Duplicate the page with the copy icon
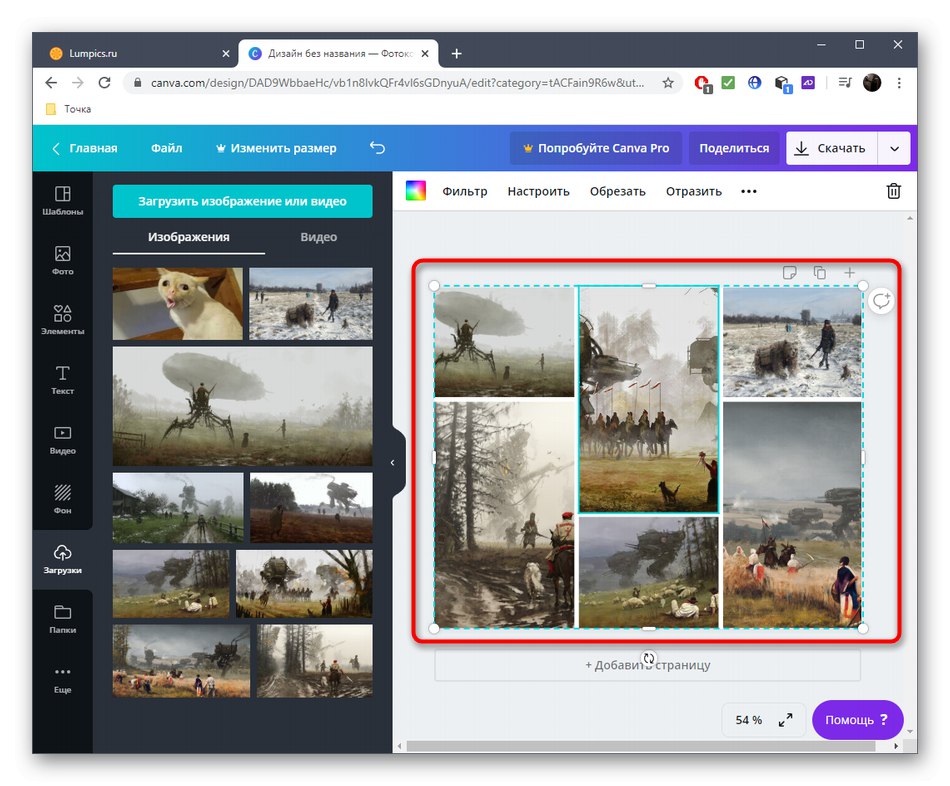The width and height of the screenshot is (950, 786). (820, 273)
